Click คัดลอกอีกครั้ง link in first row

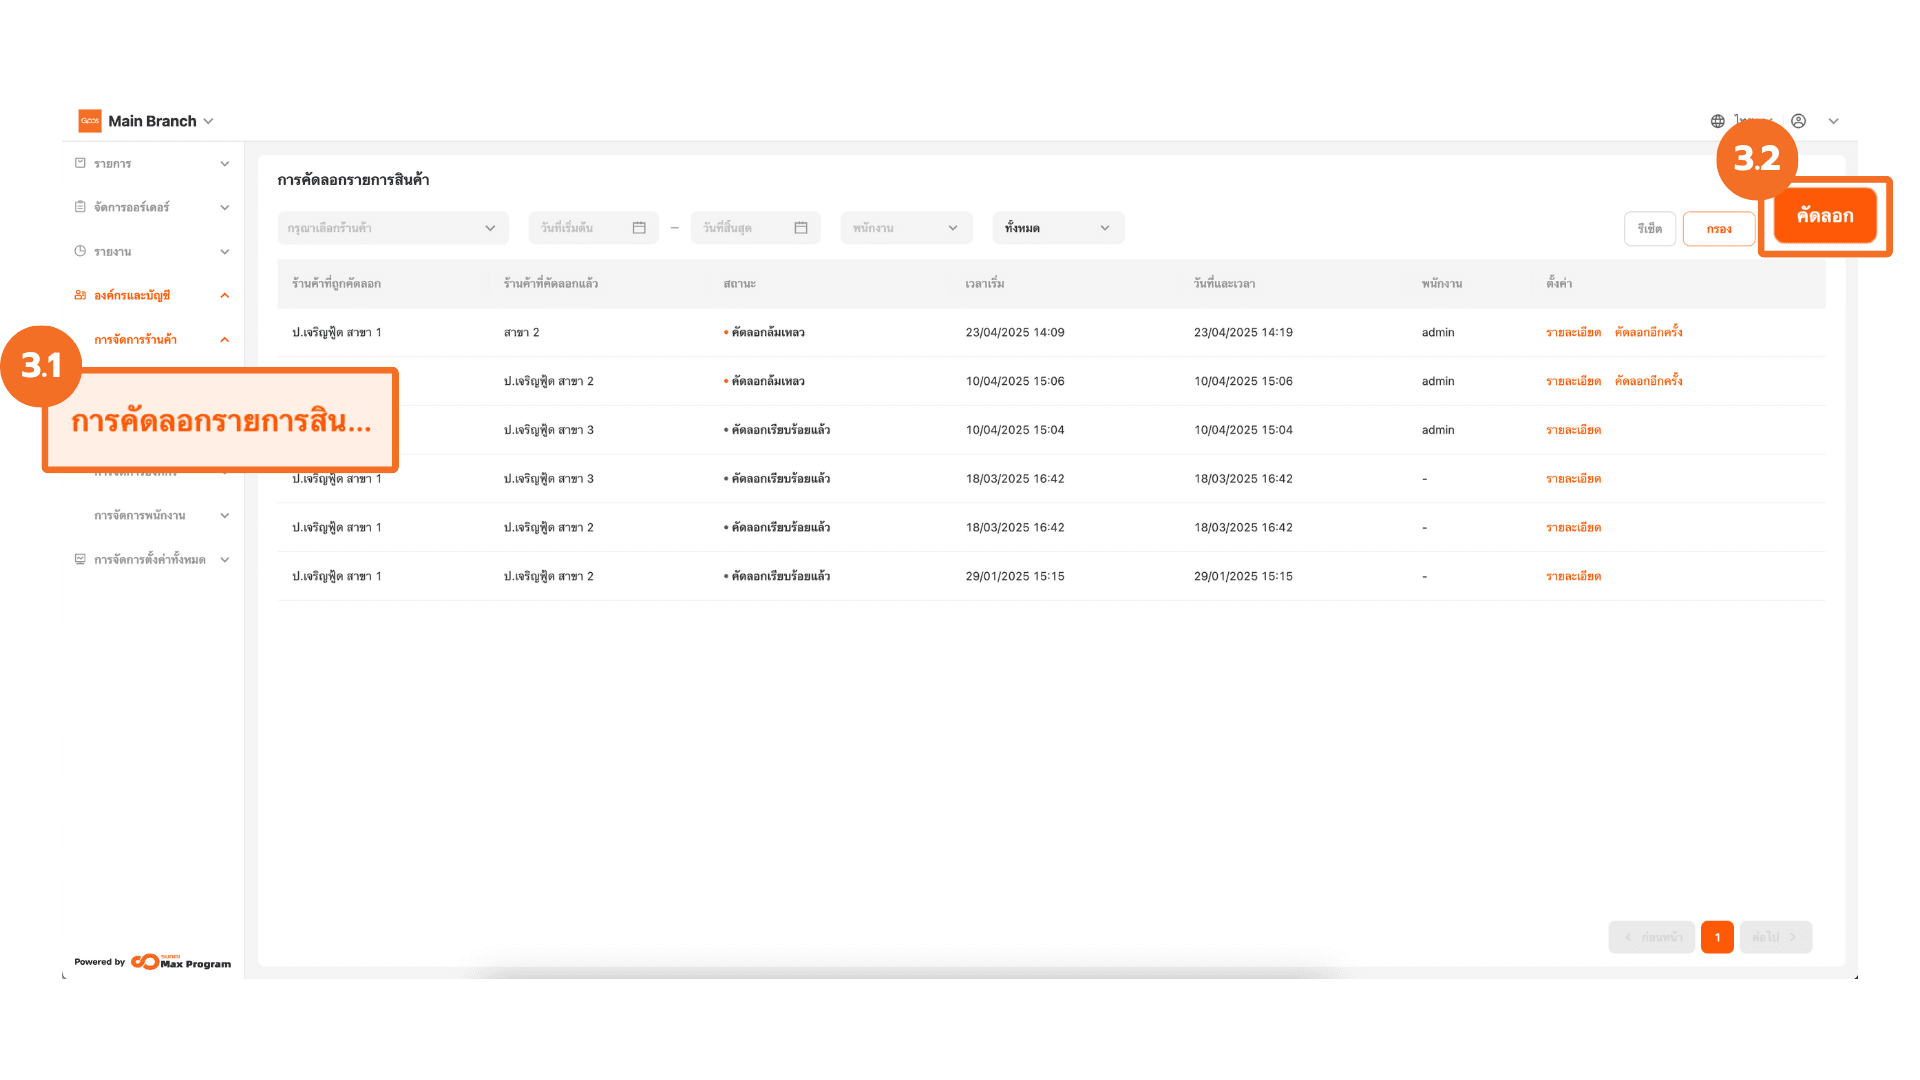click(1648, 332)
